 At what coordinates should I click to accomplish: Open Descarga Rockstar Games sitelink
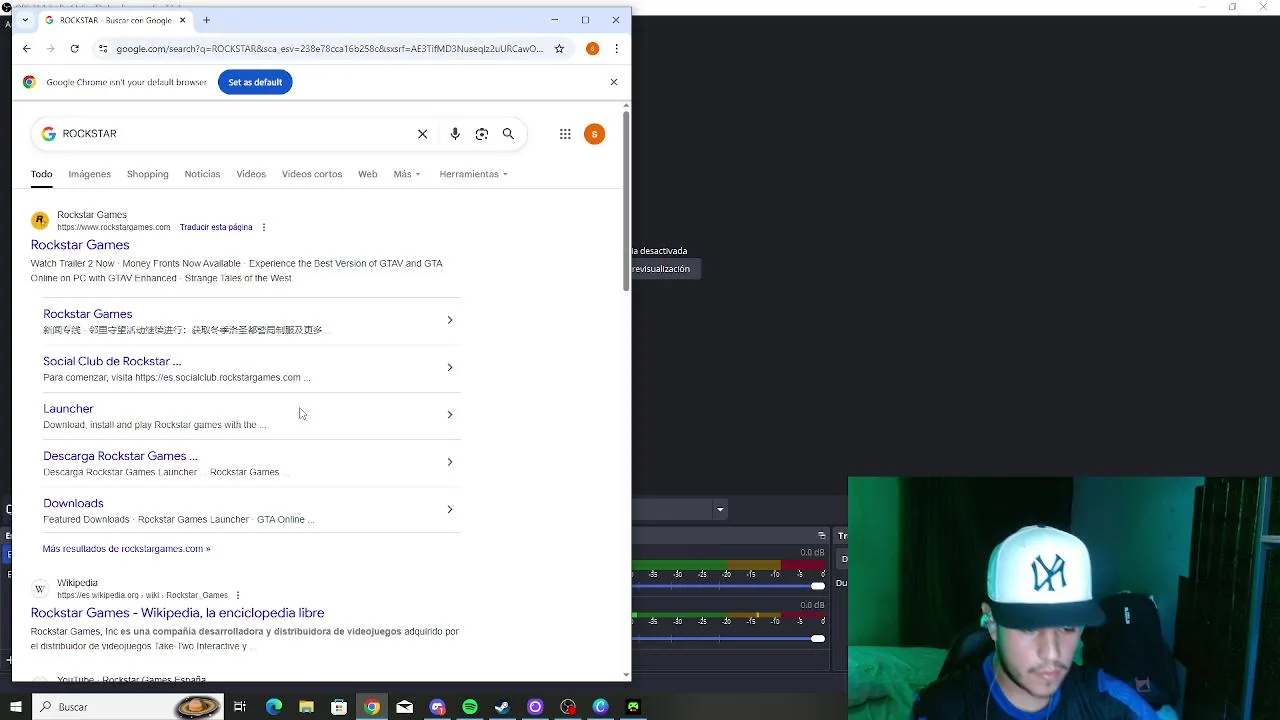(x=120, y=456)
